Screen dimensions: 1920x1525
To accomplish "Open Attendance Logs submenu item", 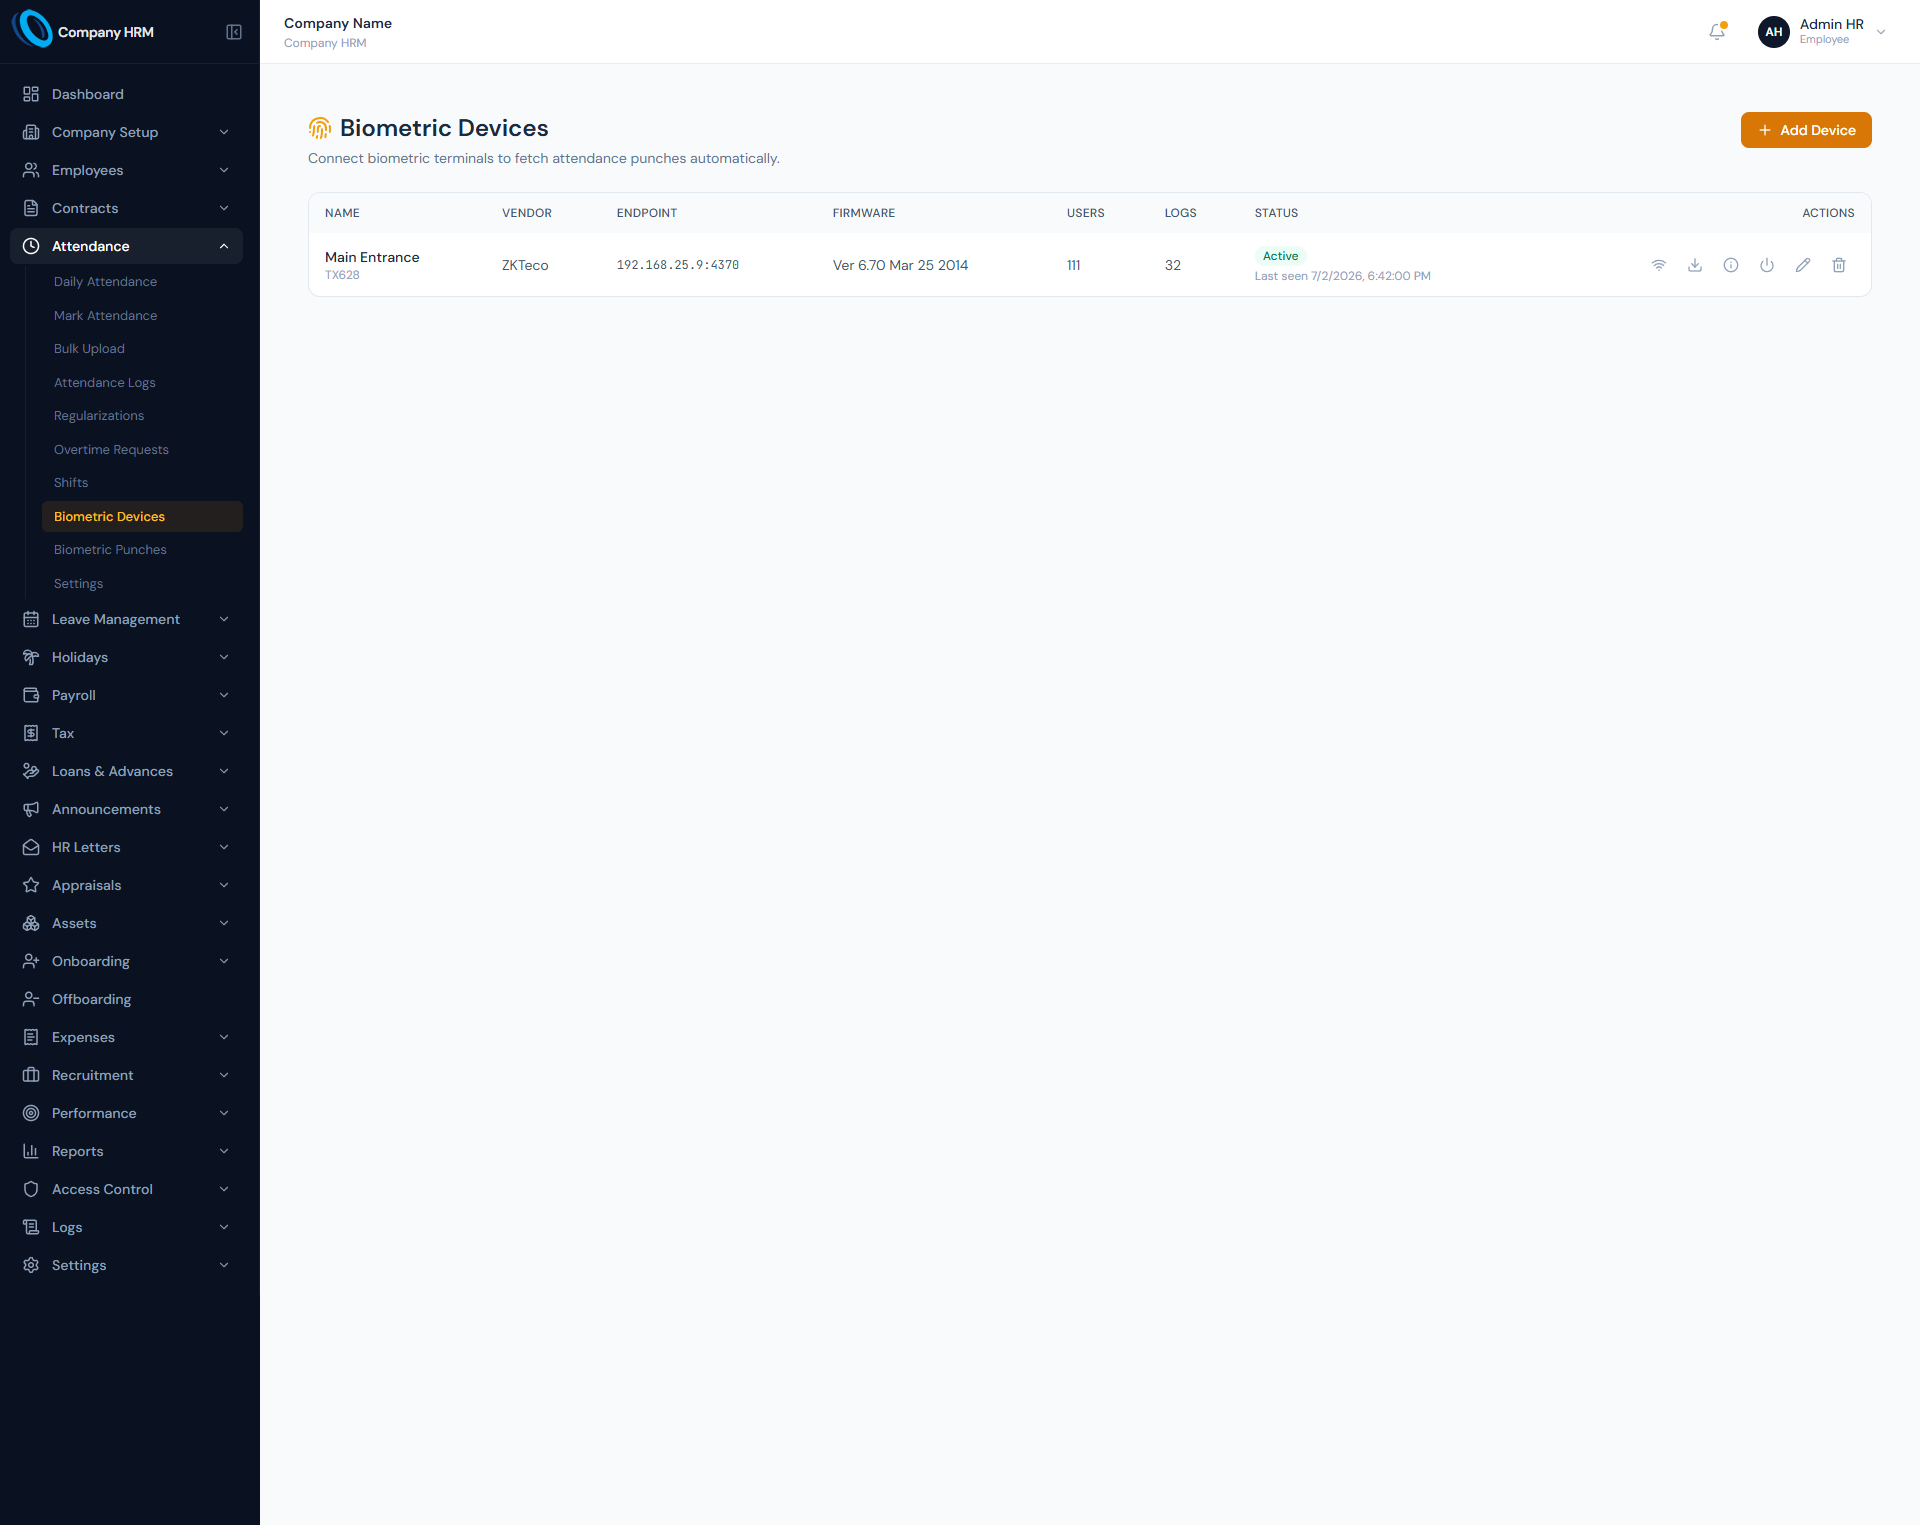I will click(x=142, y=382).
